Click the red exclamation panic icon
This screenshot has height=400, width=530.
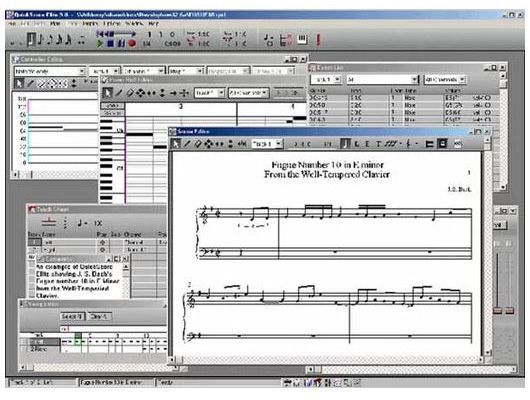coord(318,40)
